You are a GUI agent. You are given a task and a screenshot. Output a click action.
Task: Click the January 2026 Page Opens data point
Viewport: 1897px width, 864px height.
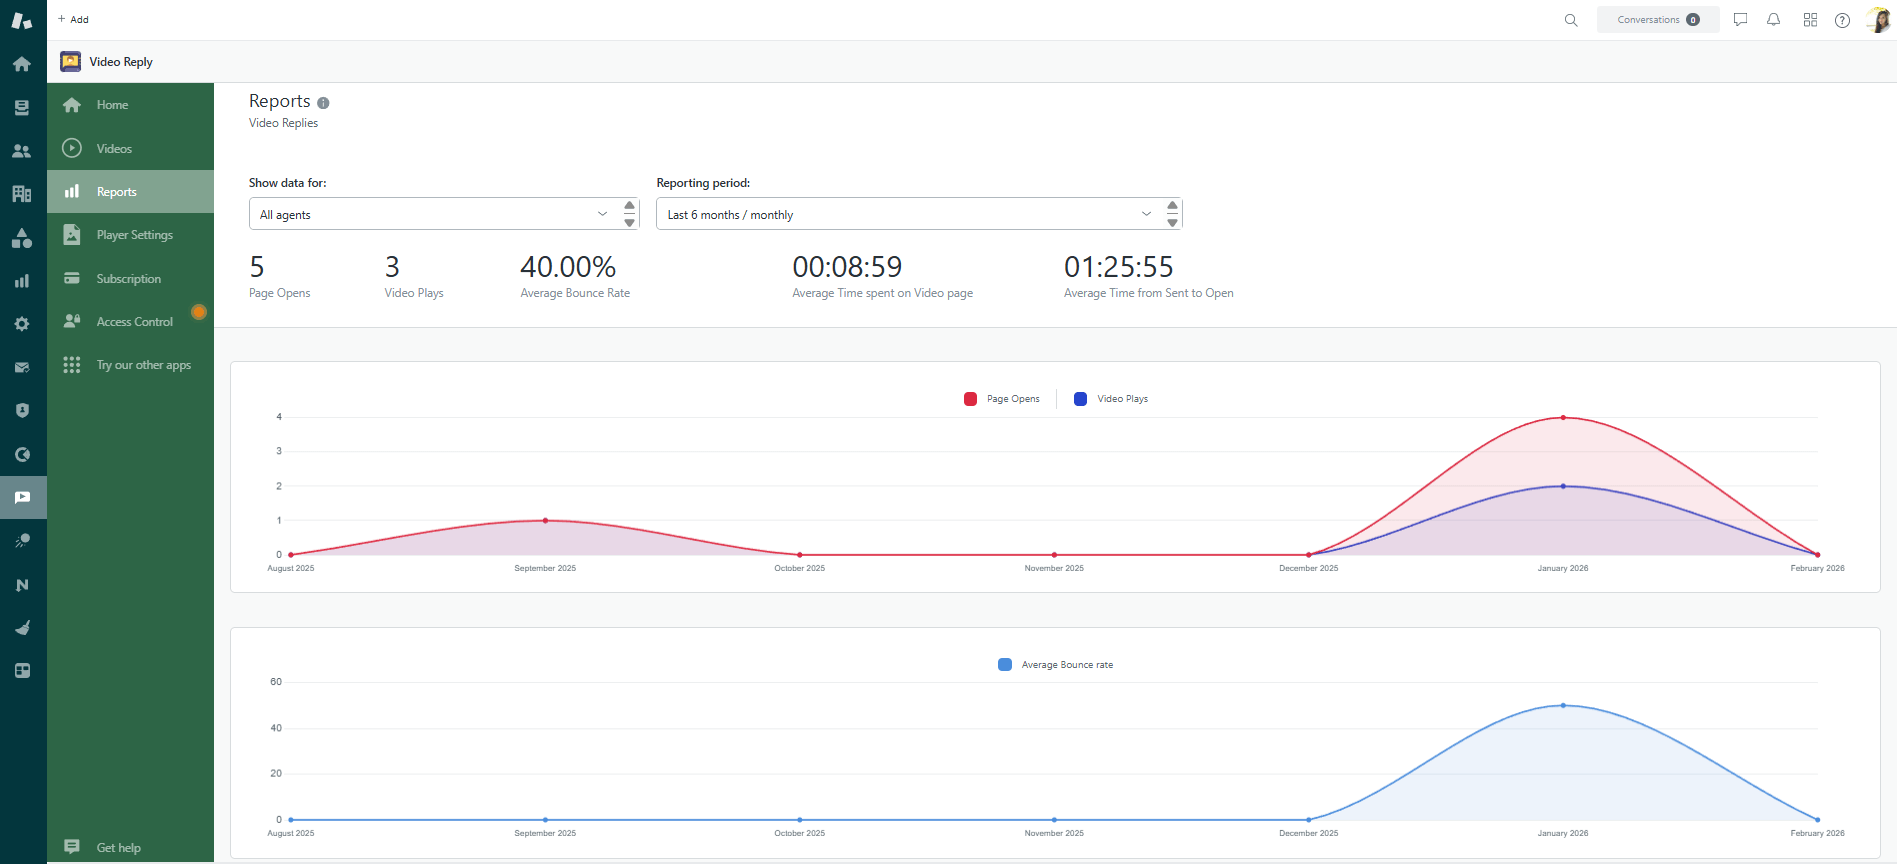click(x=1563, y=418)
